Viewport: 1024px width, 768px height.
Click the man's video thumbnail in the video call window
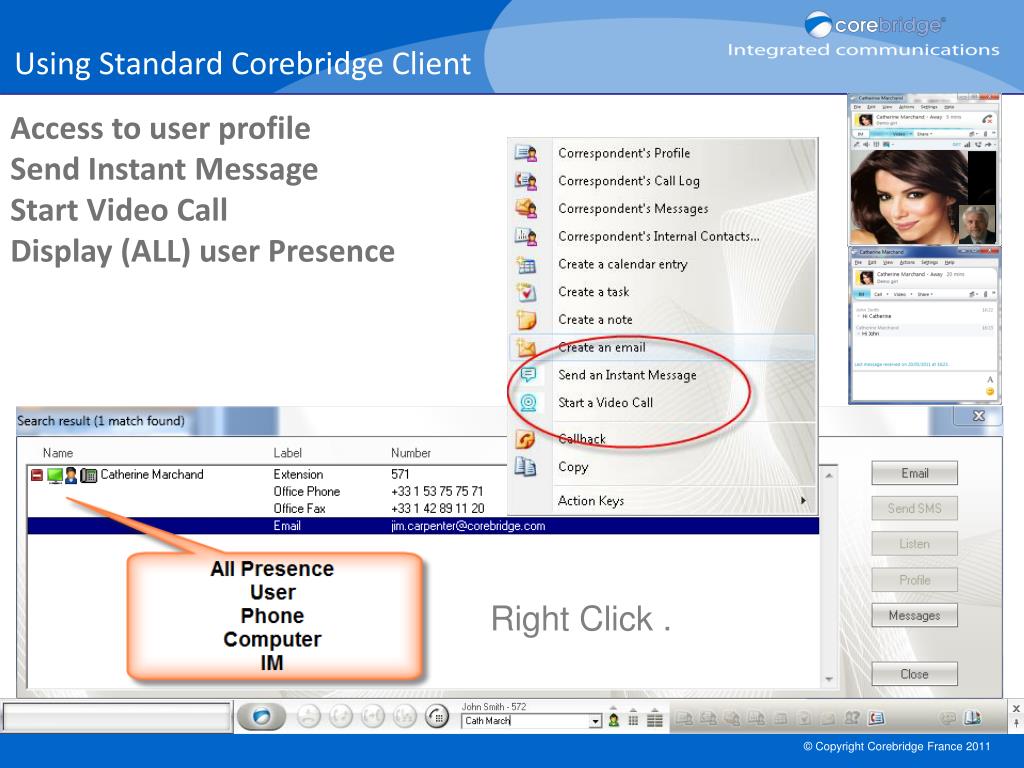tap(976, 224)
